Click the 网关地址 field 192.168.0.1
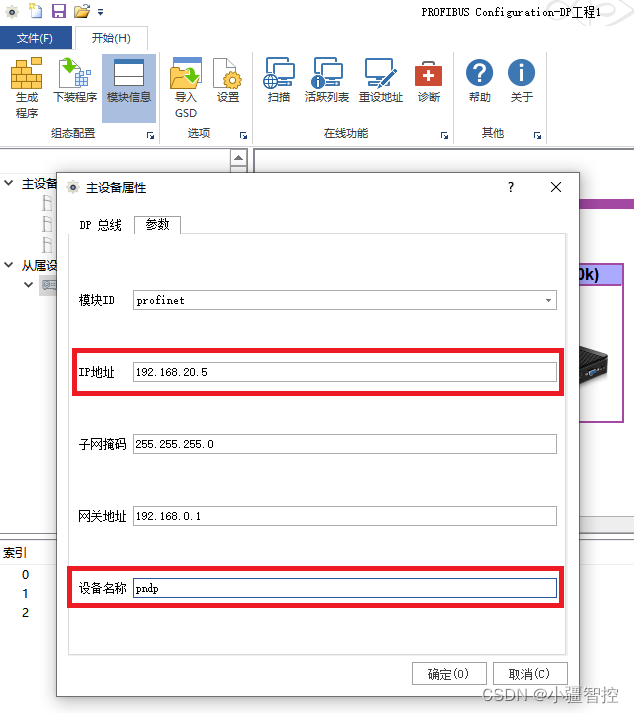The height and width of the screenshot is (713, 634). coord(344,516)
